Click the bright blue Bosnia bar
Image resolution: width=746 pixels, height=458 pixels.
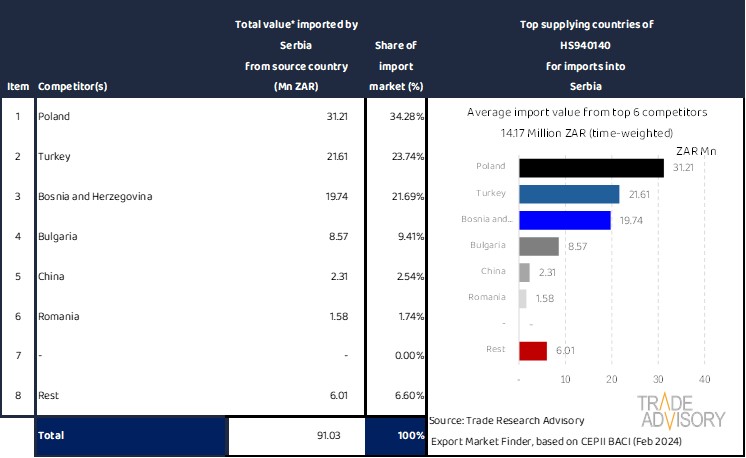pos(564,220)
